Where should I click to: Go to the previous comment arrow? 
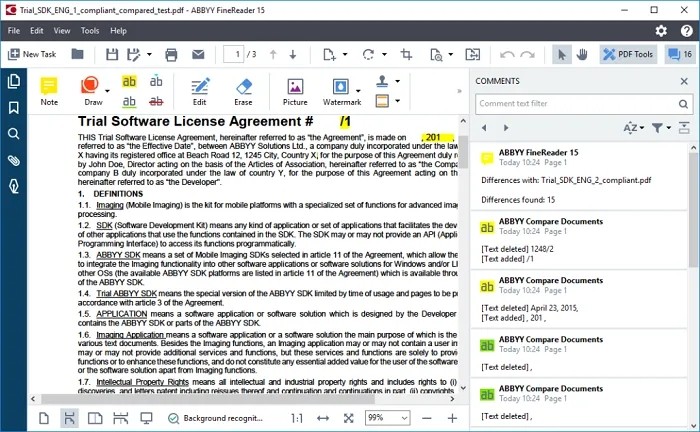[x=484, y=128]
